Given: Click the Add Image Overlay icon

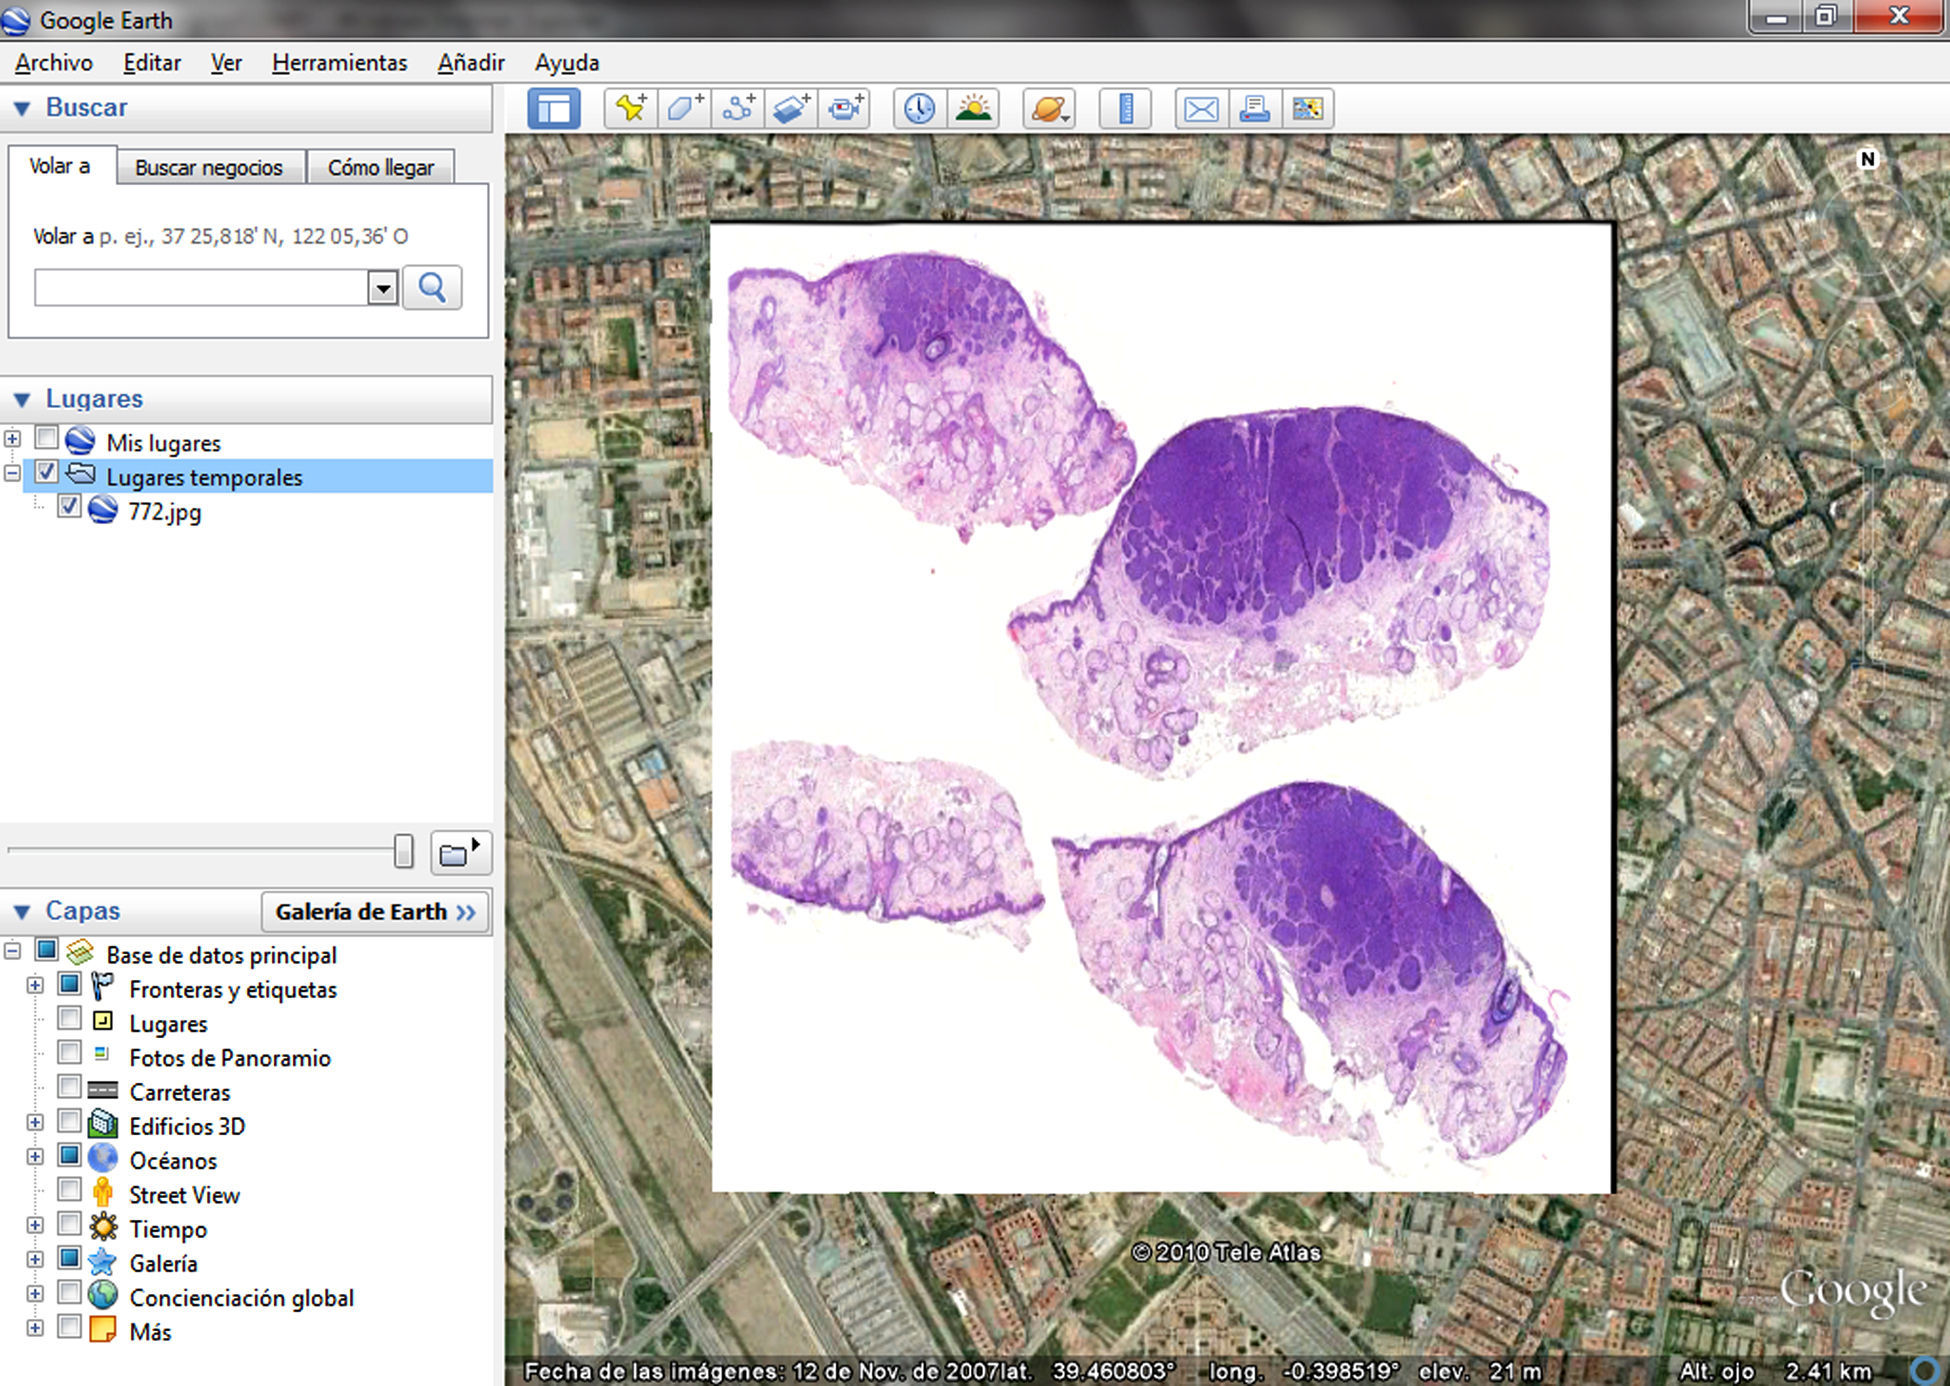Looking at the screenshot, I should tap(792, 108).
